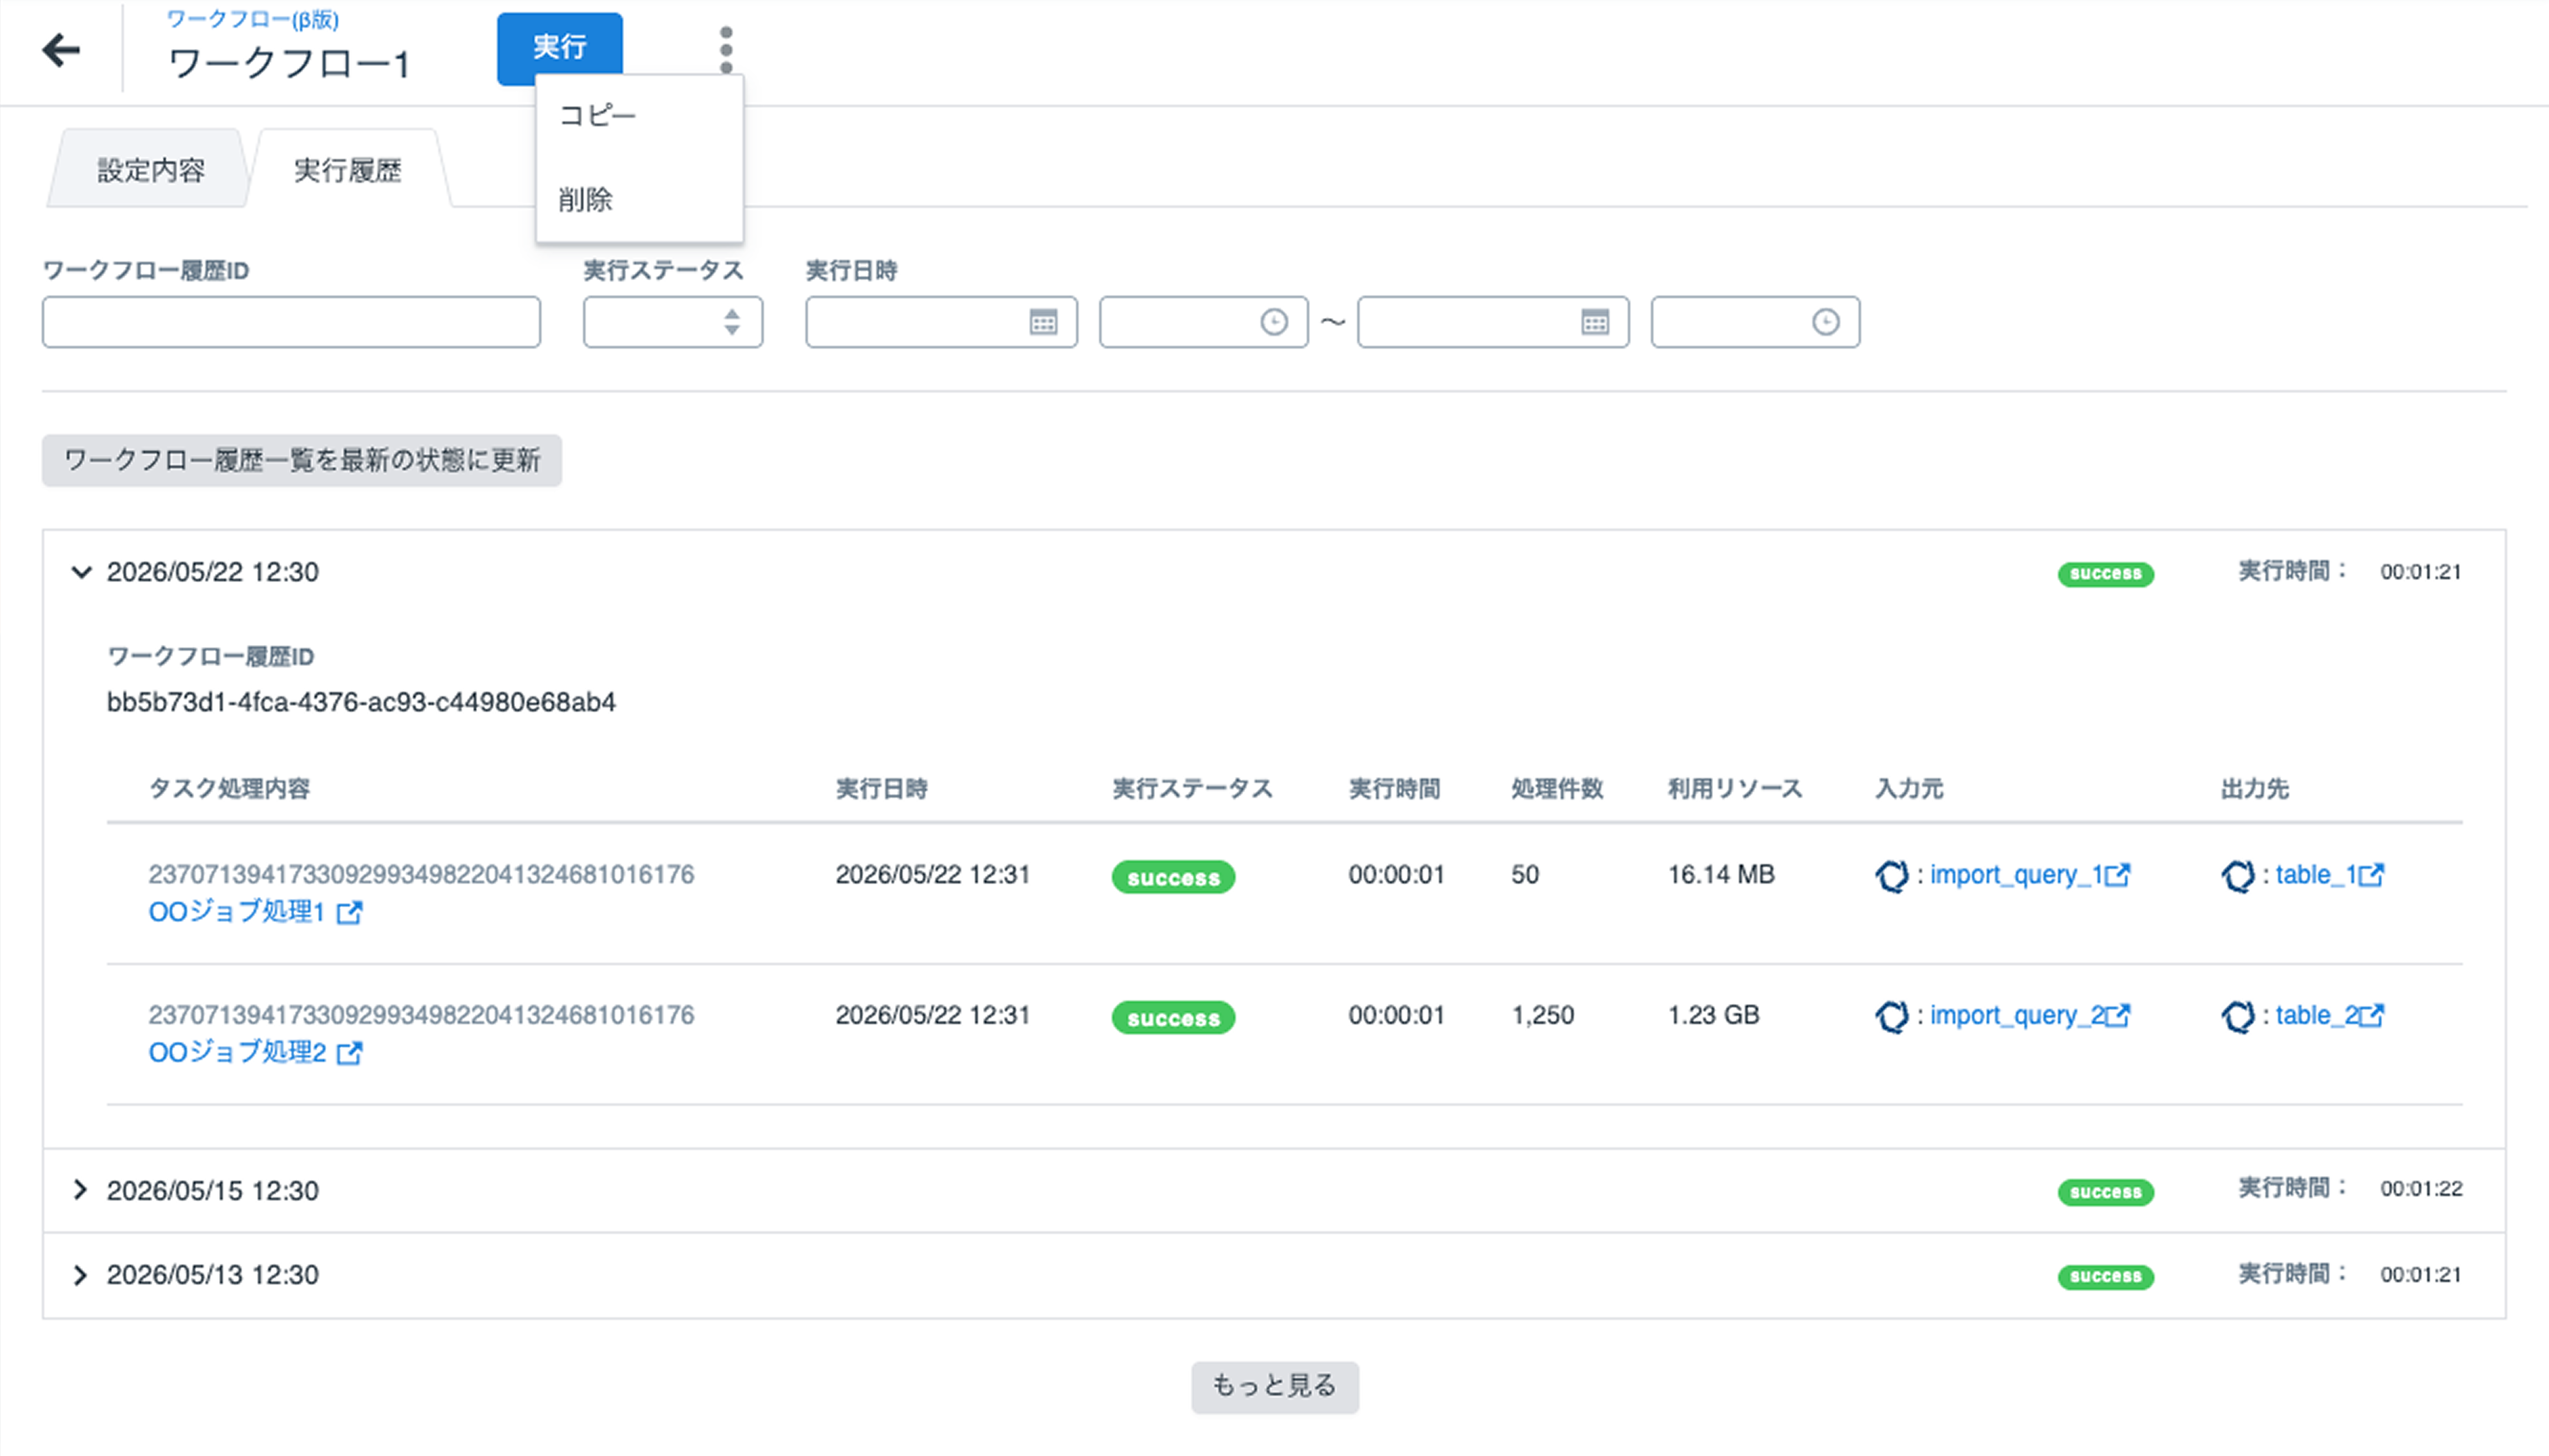Open the table_1 destination link

pos(2316,875)
